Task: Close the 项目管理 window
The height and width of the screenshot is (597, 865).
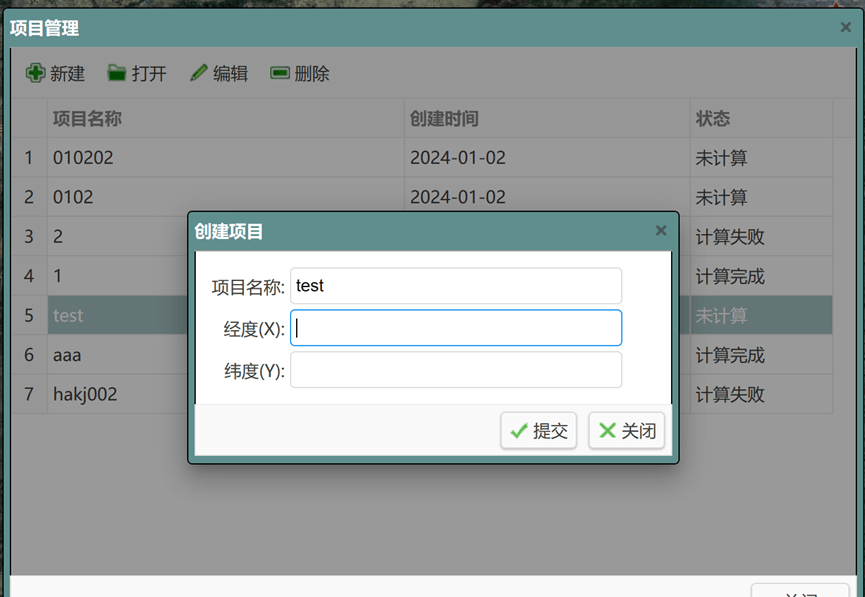Action: (x=845, y=28)
